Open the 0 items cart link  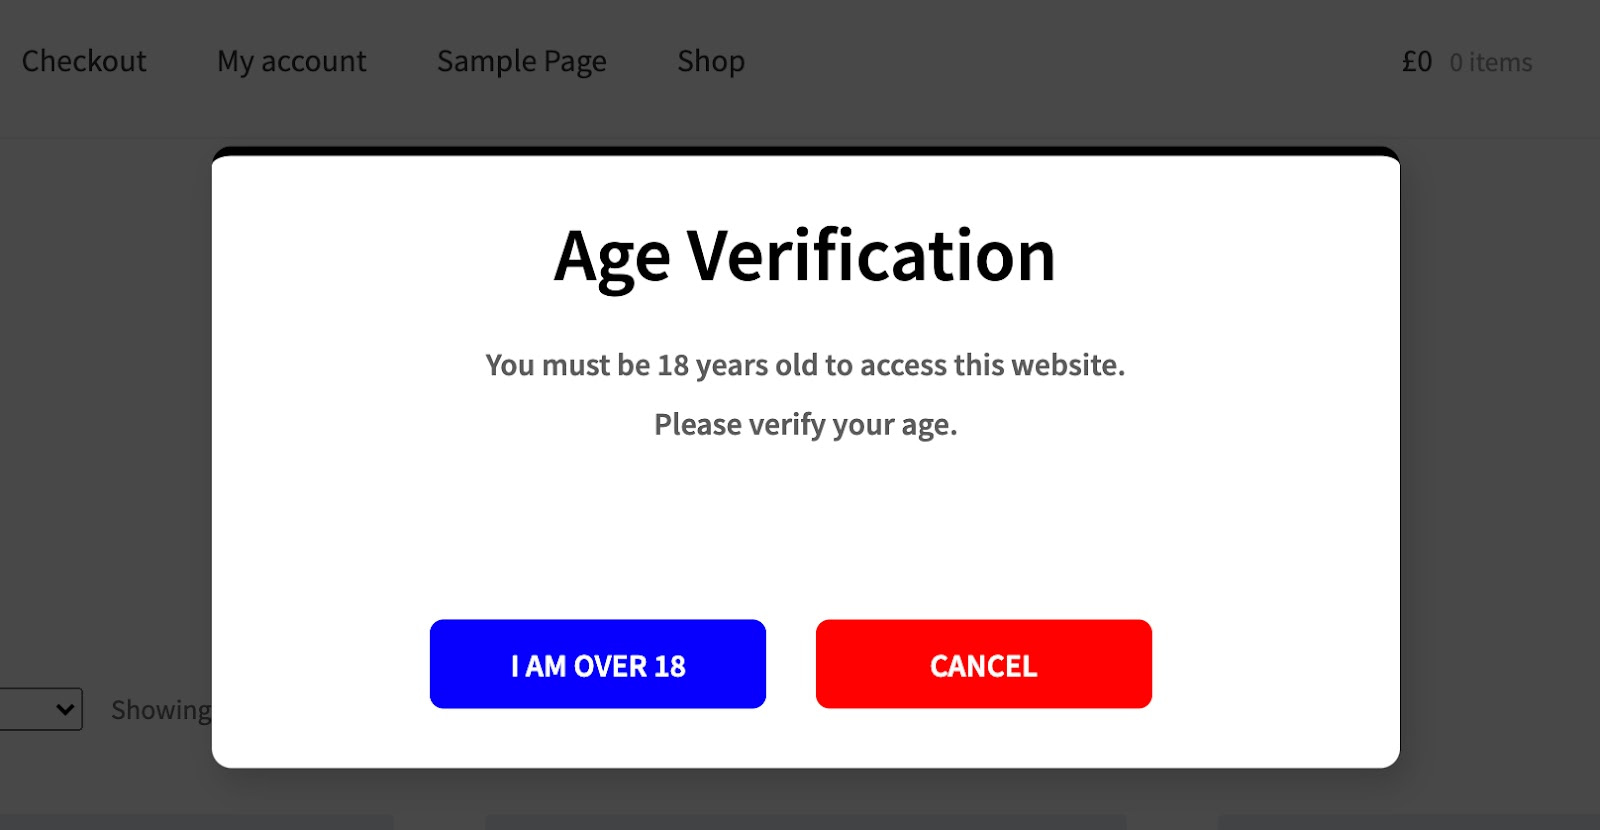[1490, 62]
